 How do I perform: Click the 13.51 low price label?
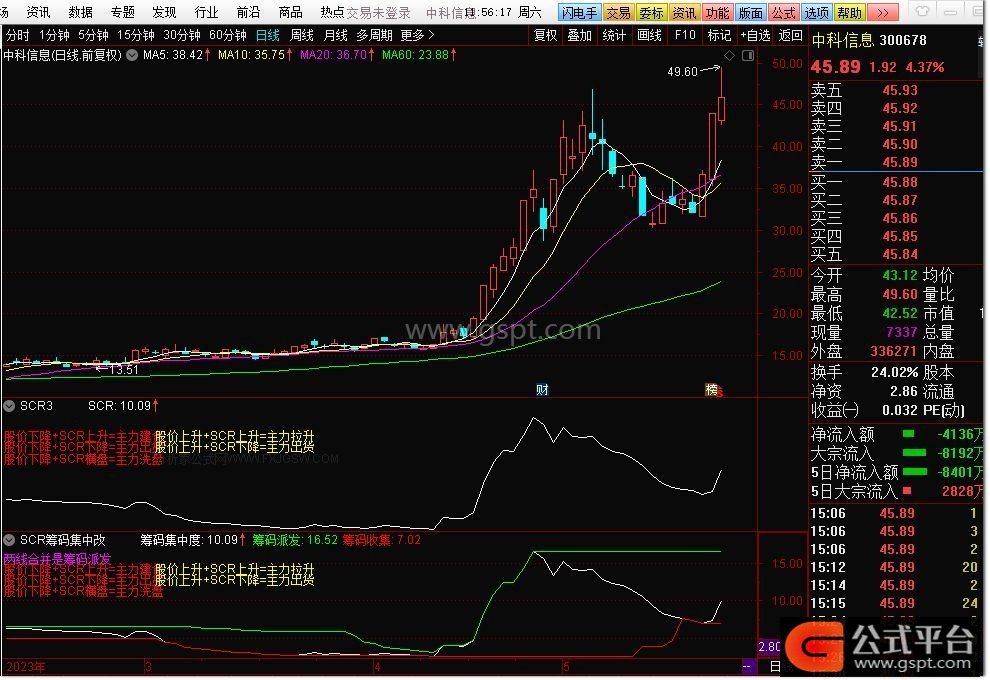tap(124, 370)
